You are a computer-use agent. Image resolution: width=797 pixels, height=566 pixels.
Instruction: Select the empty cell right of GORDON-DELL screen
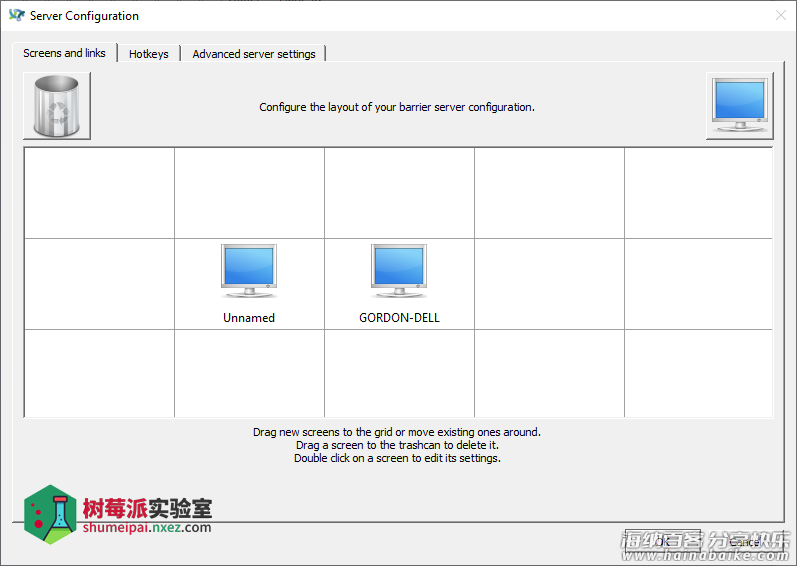[x=549, y=284]
